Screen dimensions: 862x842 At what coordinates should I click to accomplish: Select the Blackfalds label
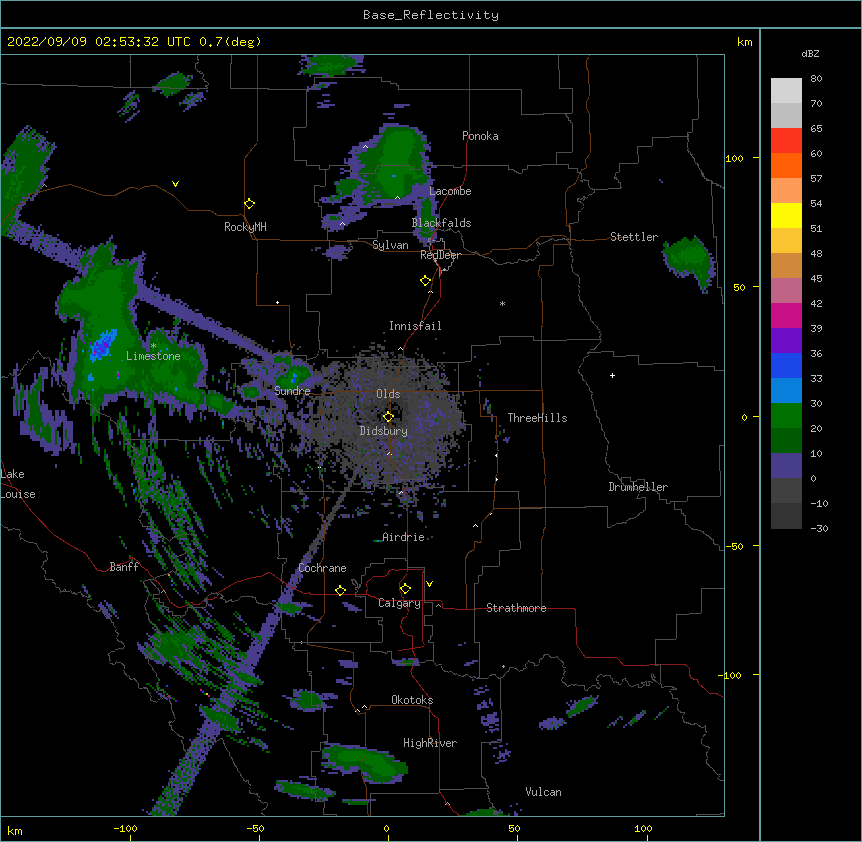click(441, 223)
